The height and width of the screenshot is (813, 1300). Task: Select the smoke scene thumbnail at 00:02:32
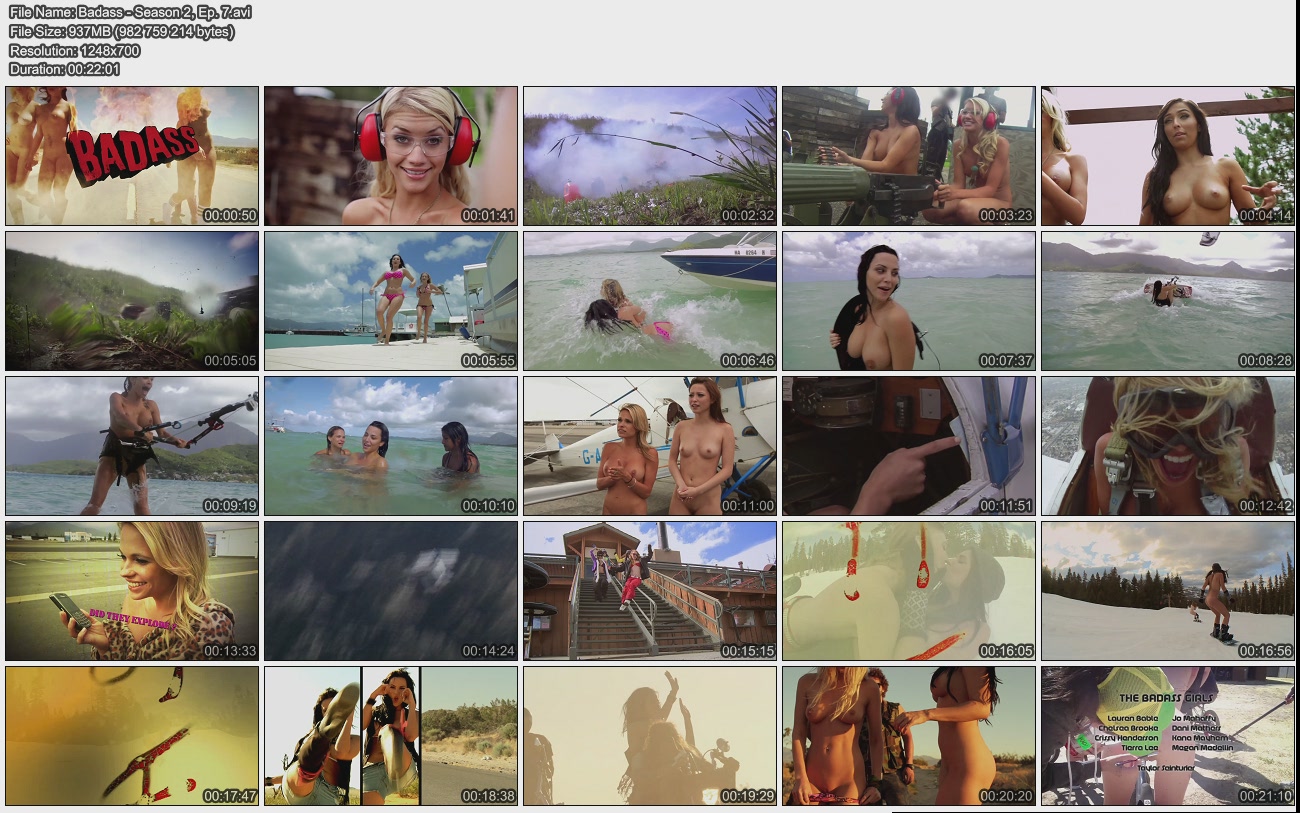[650, 155]
